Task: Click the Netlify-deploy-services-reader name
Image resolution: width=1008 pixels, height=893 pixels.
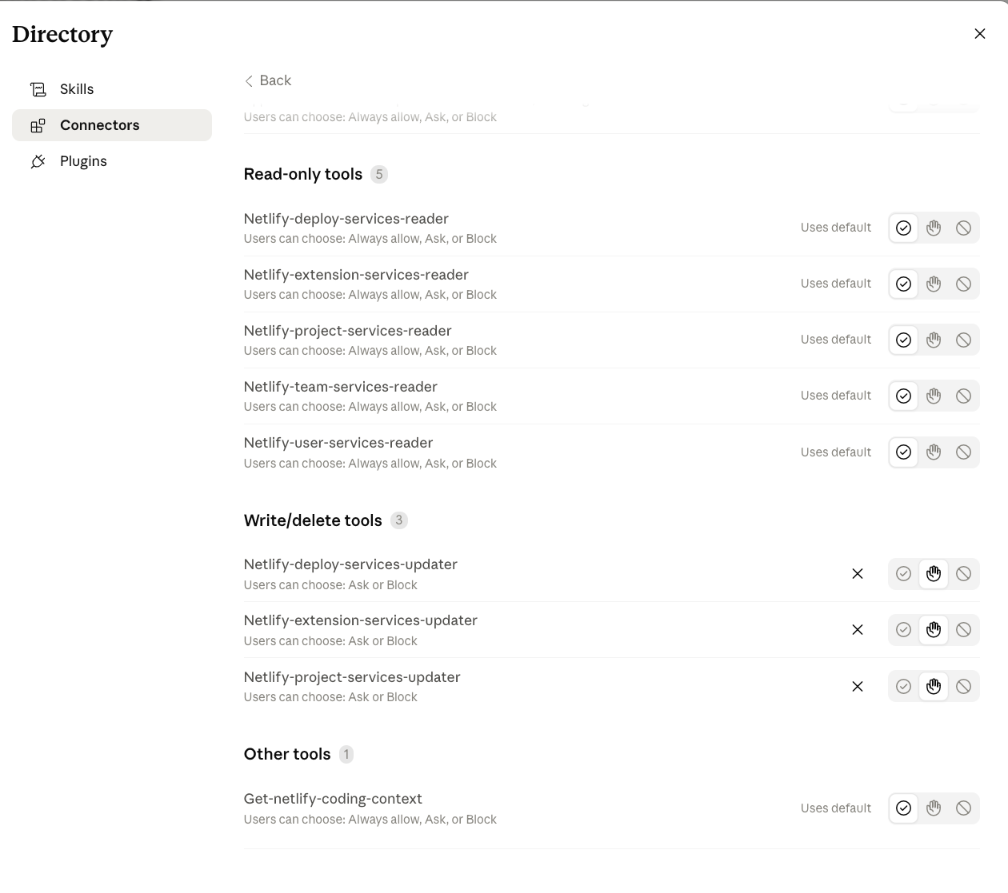Action: [x=346, y=219]
